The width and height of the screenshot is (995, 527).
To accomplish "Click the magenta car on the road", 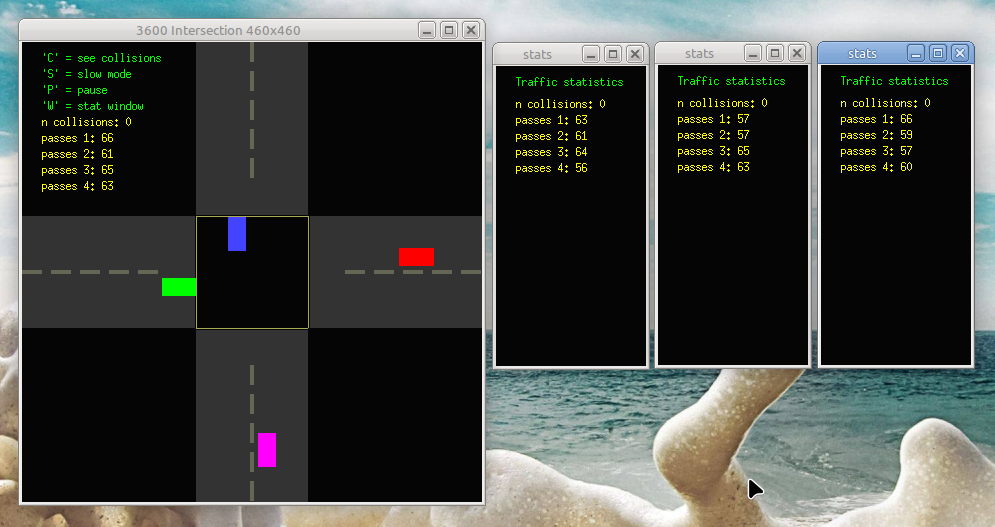I will tap(266, 450).
